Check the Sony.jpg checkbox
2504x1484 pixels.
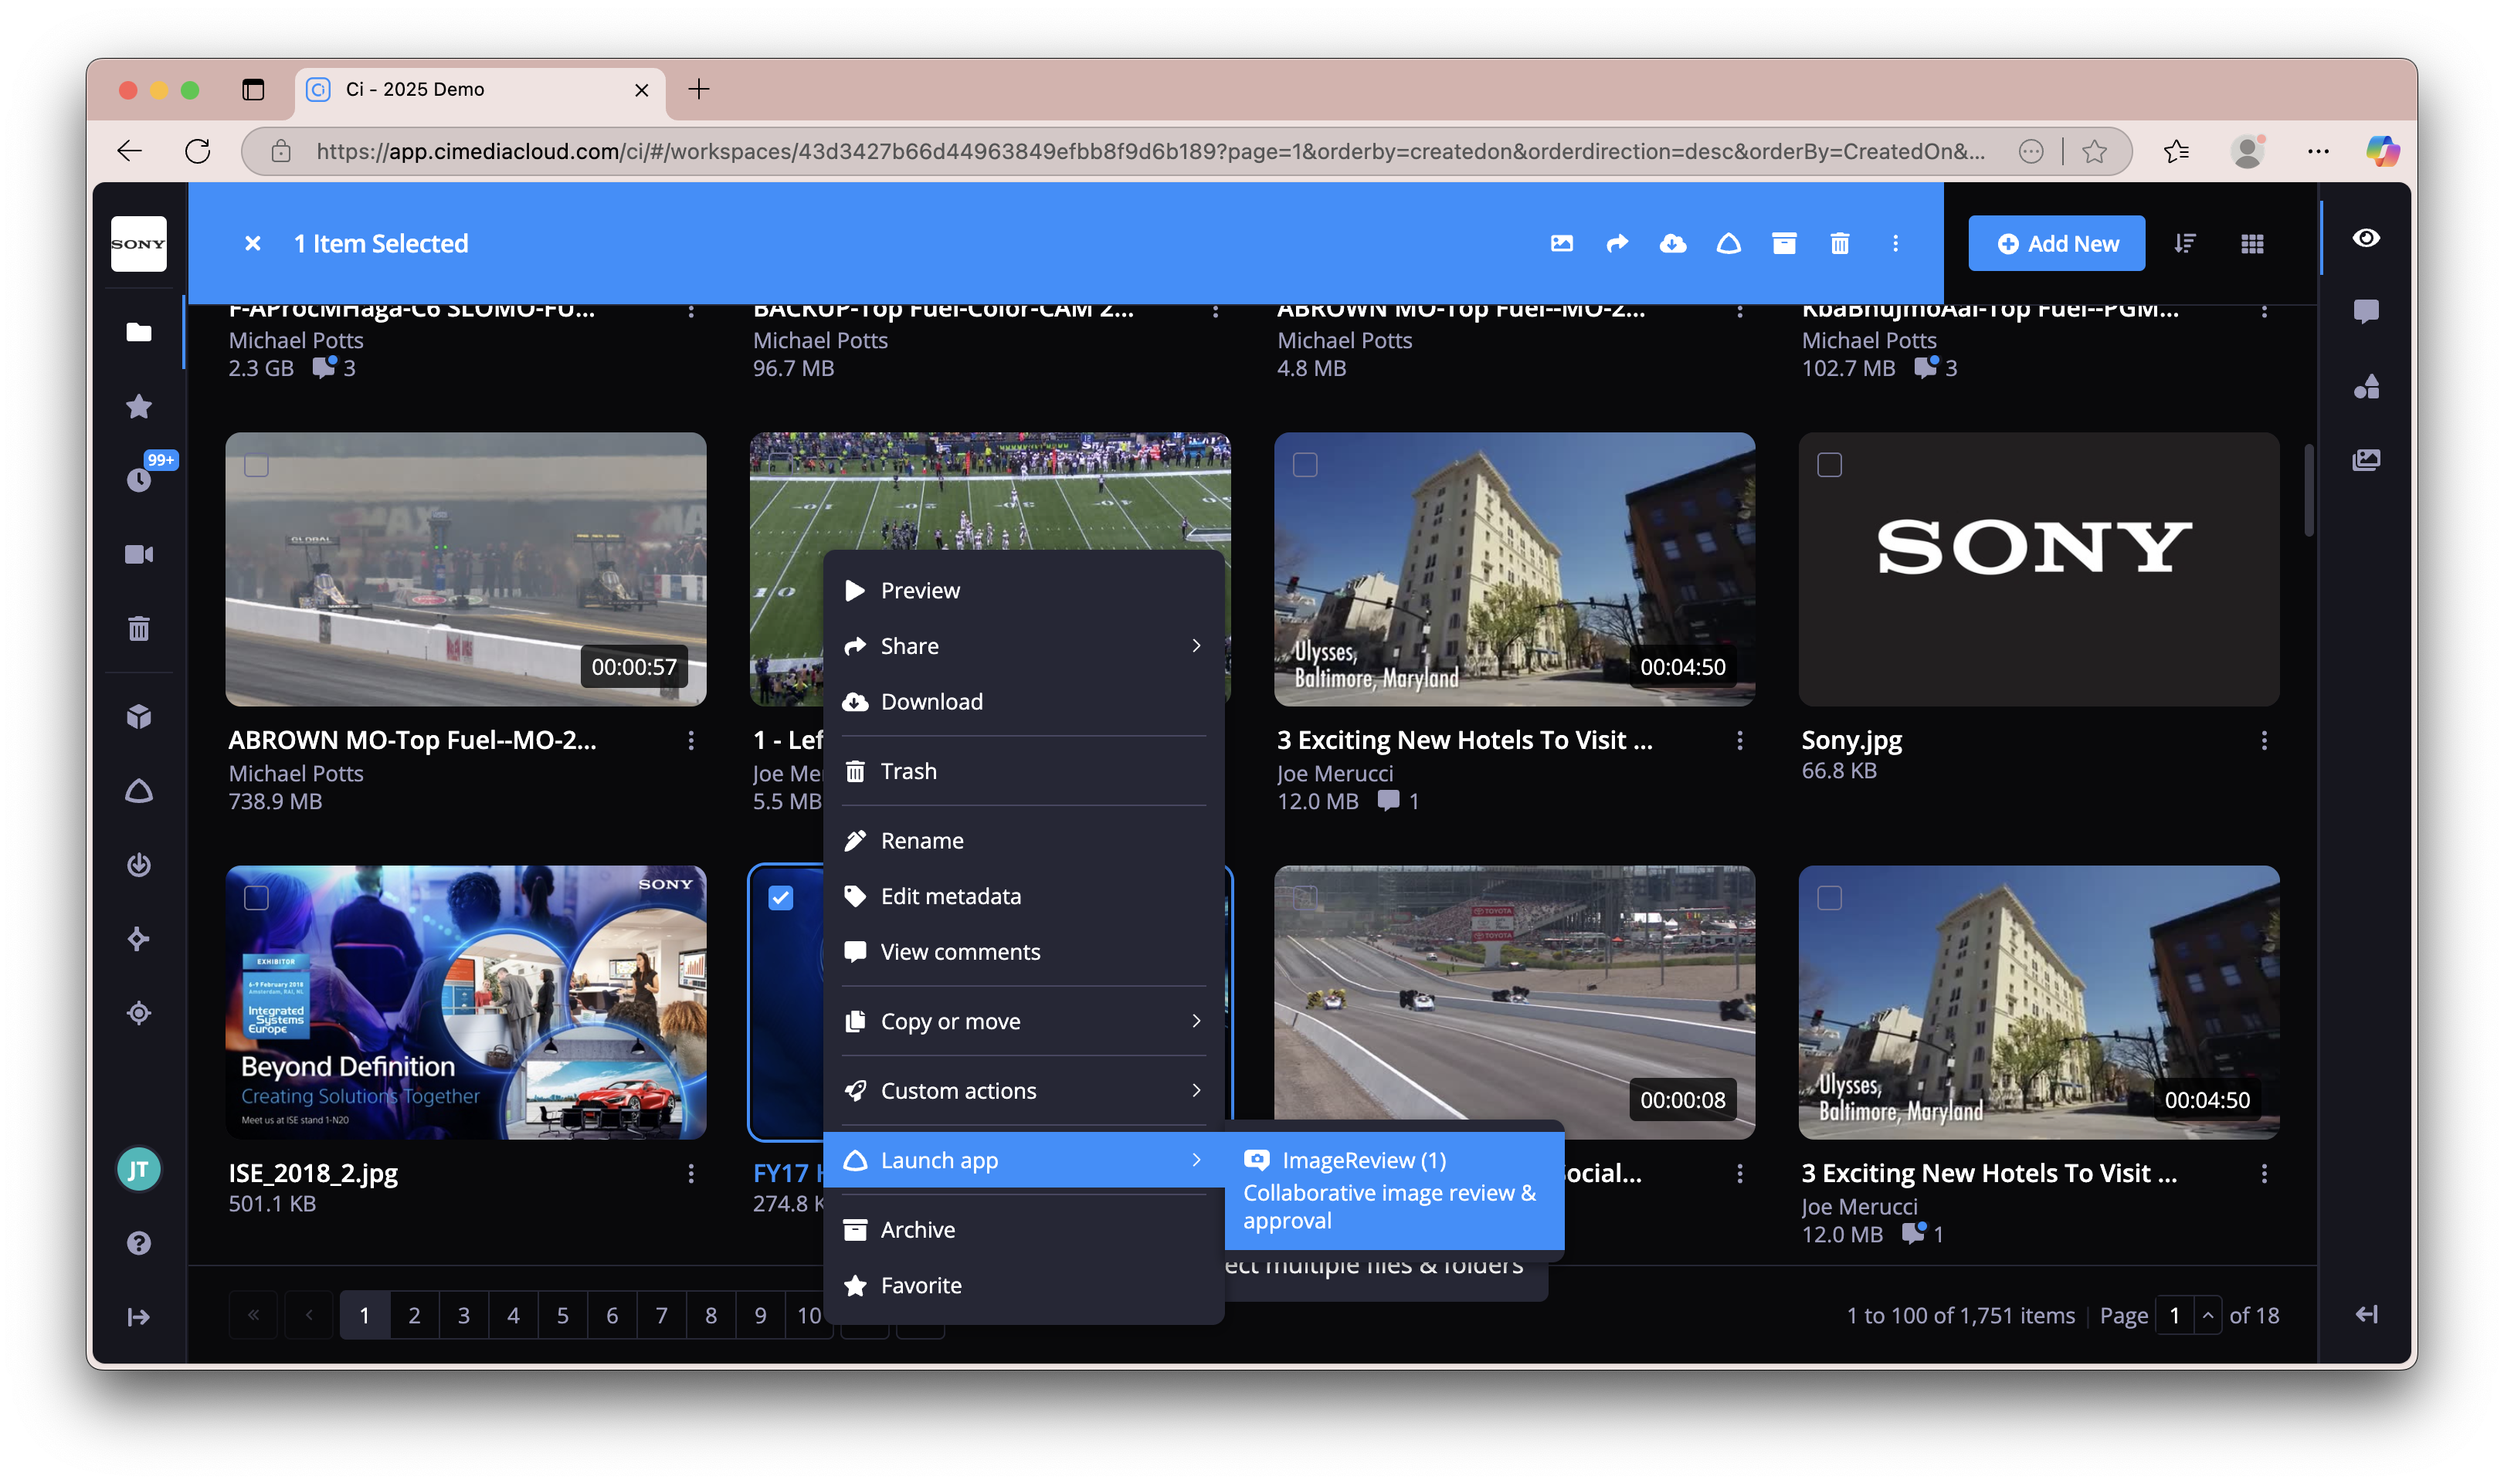1829,465
